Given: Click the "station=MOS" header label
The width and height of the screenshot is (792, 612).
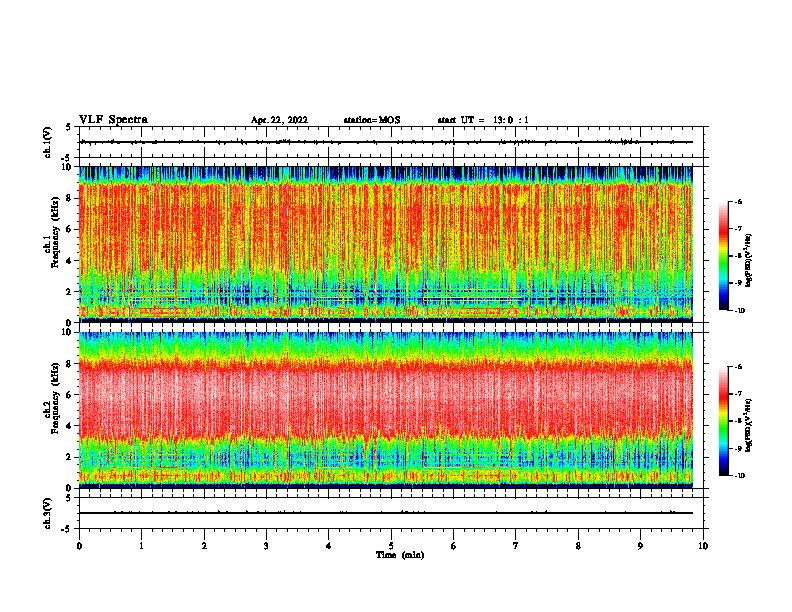Looking at the screenshot, I should [x=372, y=120].
